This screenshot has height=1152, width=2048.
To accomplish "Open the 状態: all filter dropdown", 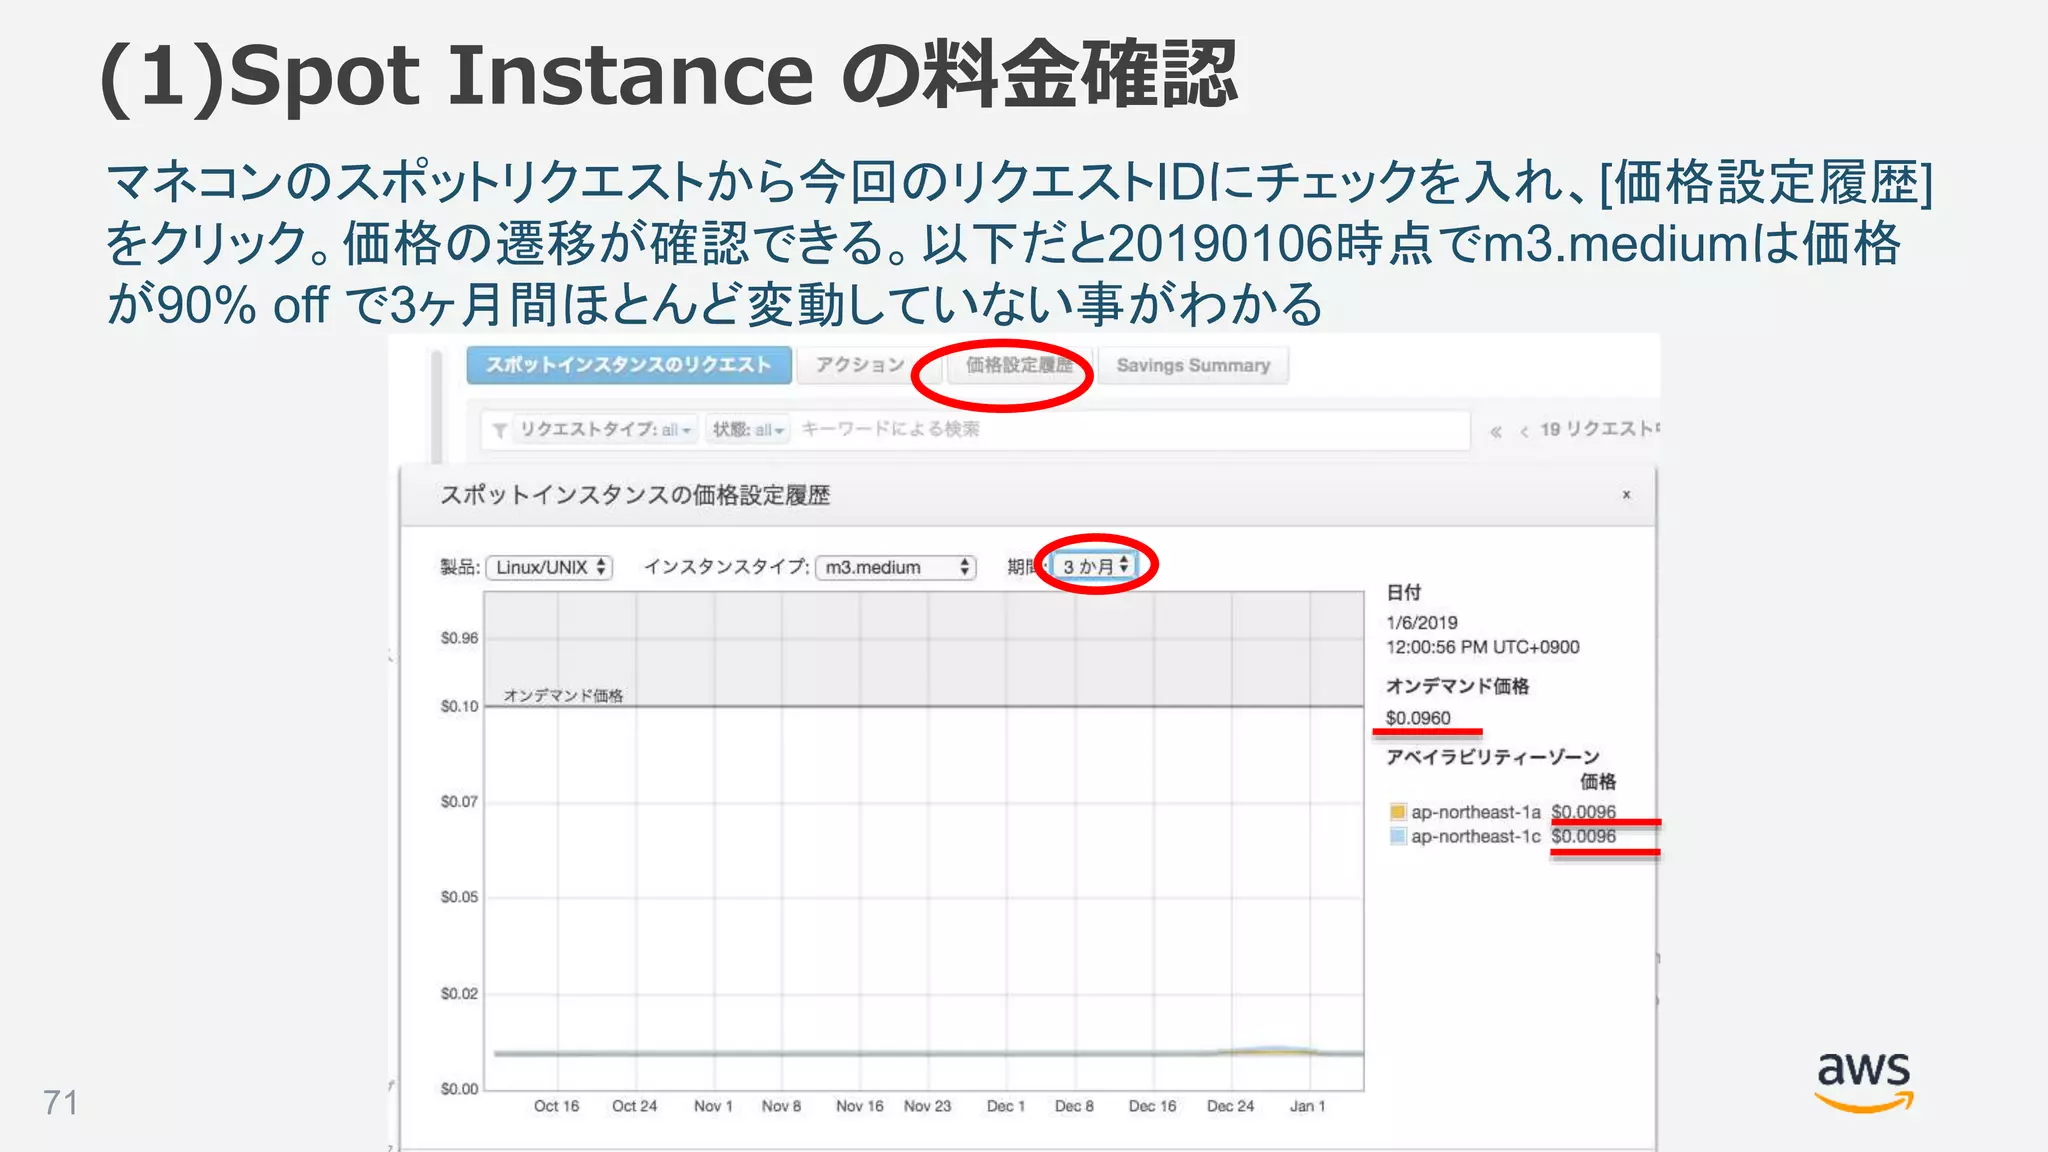I will tap(748, 430).
